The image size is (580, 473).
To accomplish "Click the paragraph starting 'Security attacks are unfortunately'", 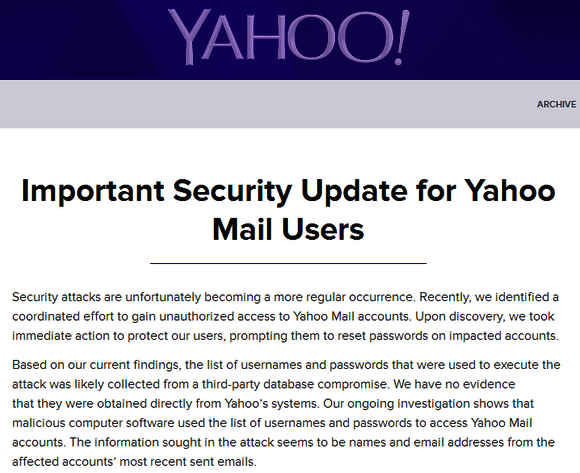I will (286, 317).
